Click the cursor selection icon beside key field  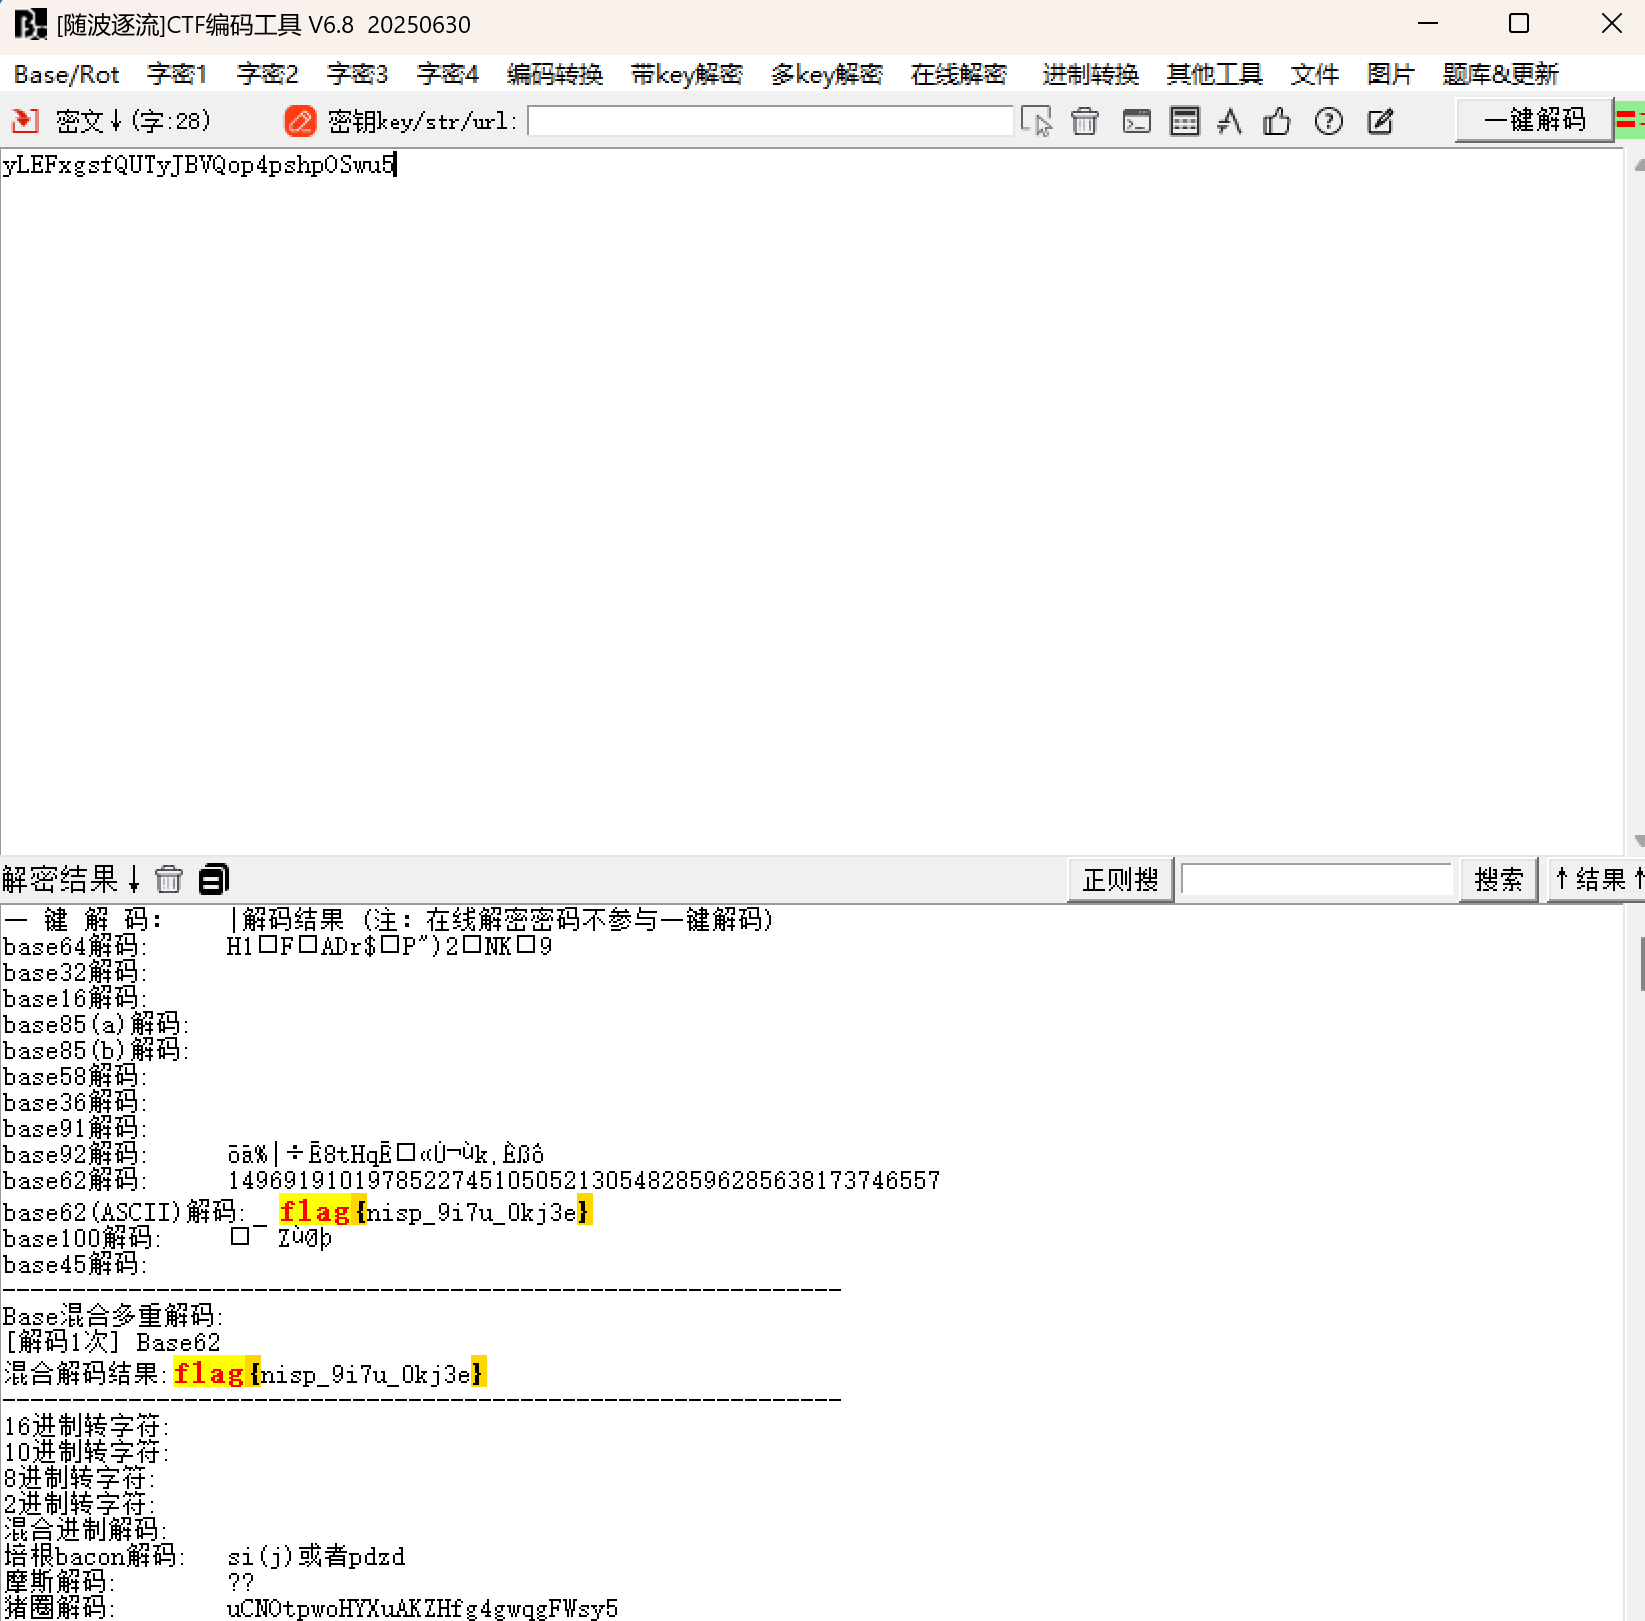click(1036, 121)
